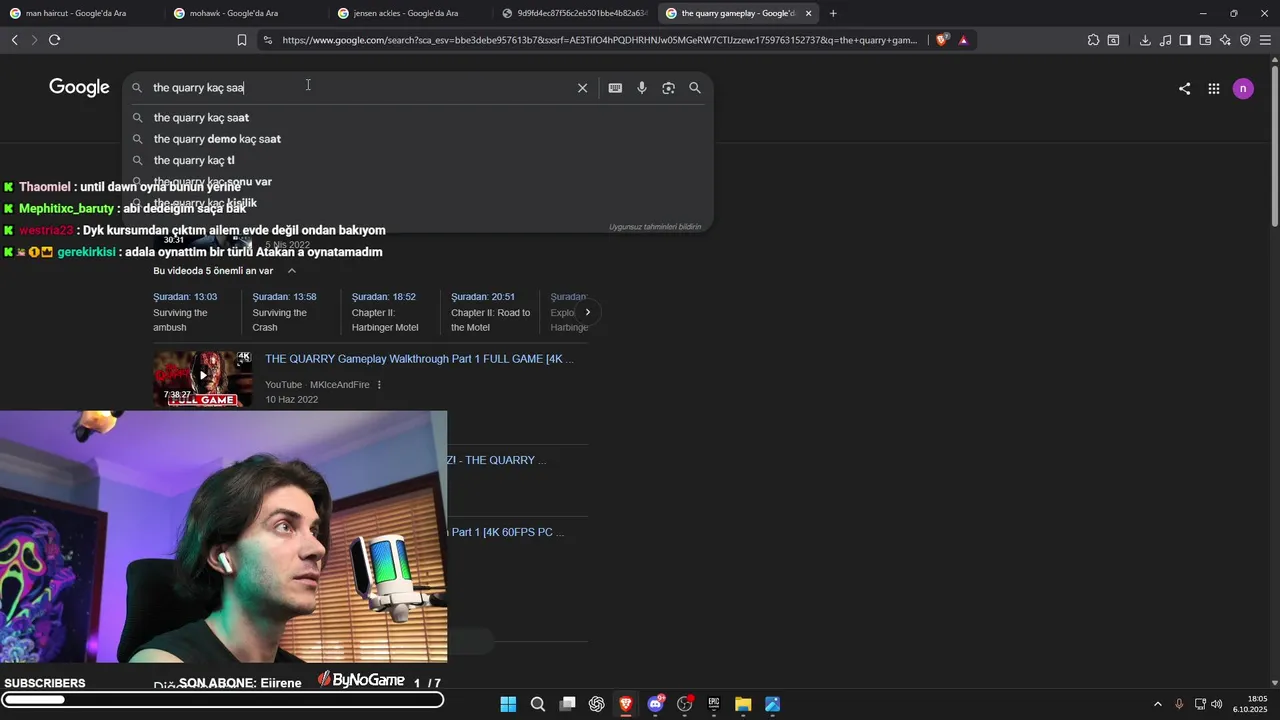Viewport: 1280px width, 720px height.
Task: View site information icon in address bar
Action: 267,40
